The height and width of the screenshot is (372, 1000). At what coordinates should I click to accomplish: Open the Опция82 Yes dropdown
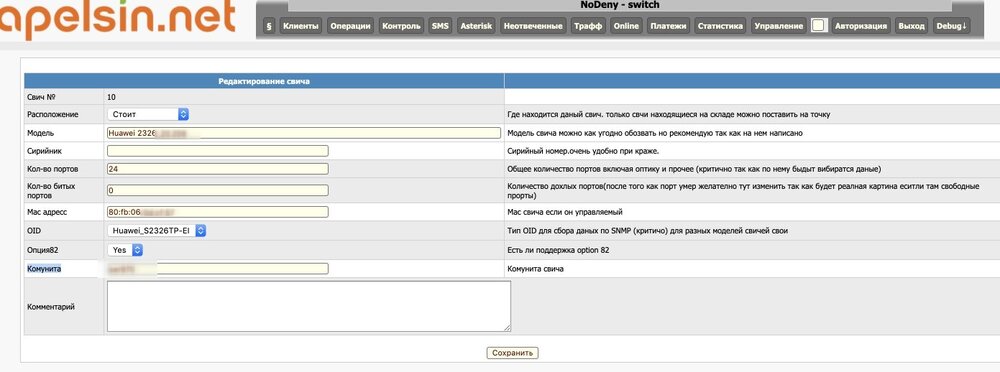[x=124, y=250]
